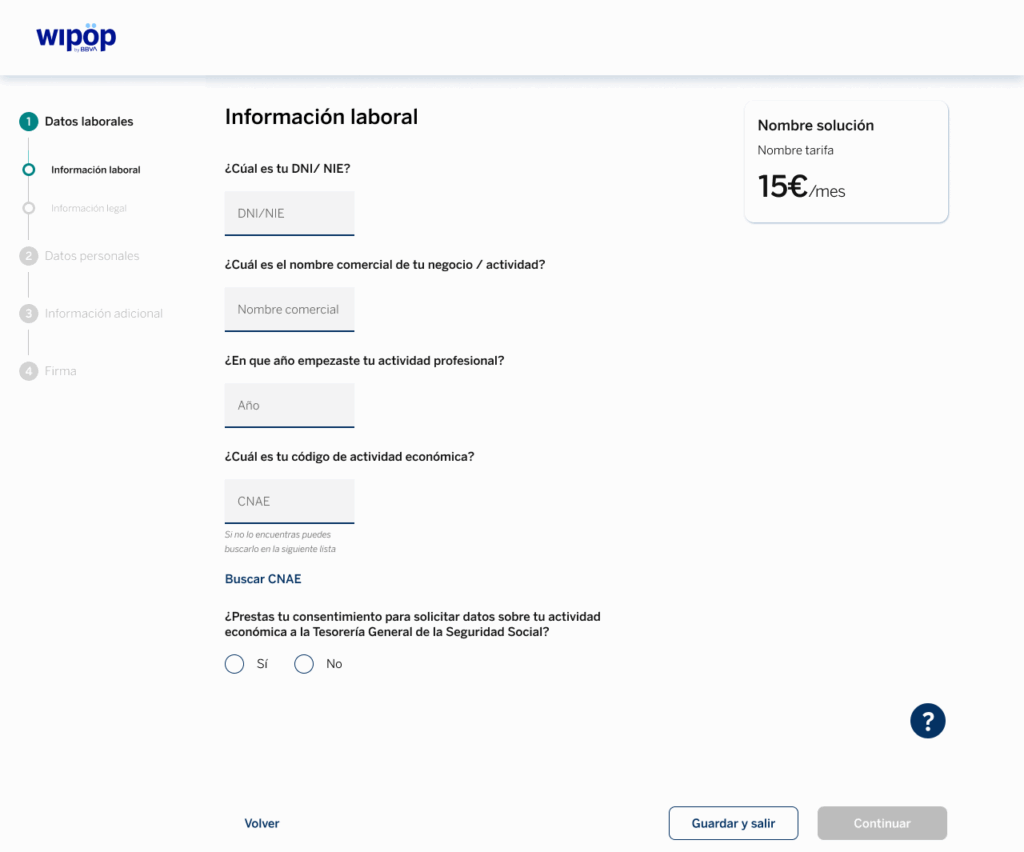This screenshot has width=1024, height=852.
Task: Select the No consent radio button
Action: [x=304, y=664]
